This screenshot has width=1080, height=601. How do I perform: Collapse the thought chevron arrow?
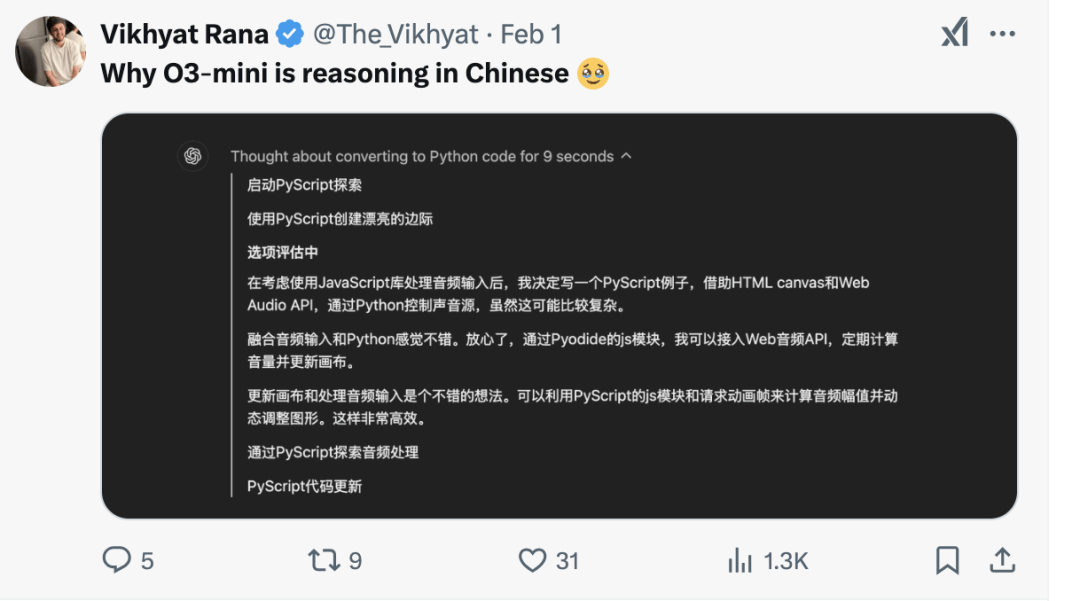(x=626, y=156)
